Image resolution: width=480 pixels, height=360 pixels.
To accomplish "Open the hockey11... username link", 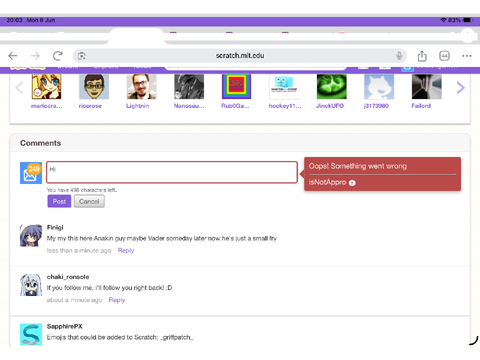I will [285, 106].
